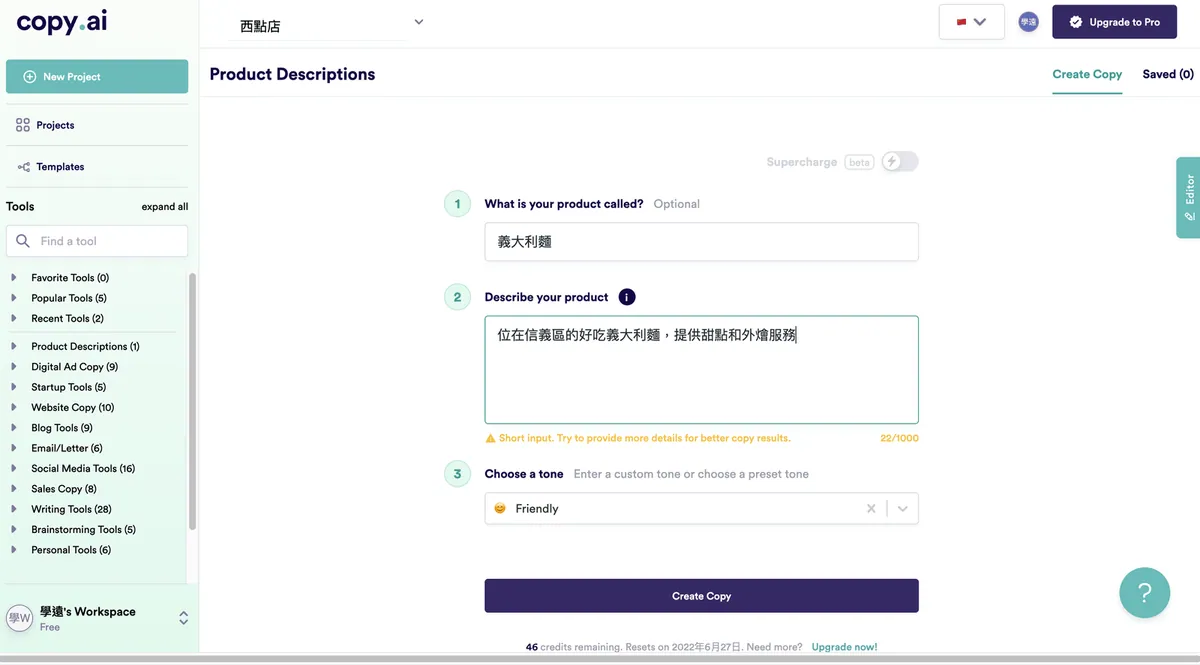Click the dark Create Copy button

pyautogui.click(x=701, y=596)
